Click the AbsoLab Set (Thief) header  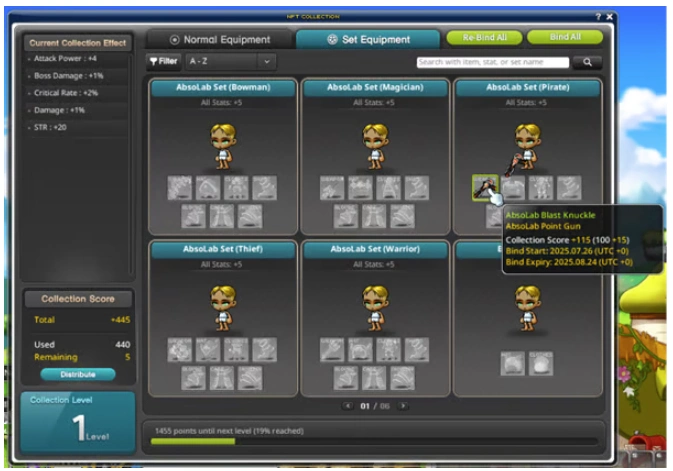[x=223, y=249]
